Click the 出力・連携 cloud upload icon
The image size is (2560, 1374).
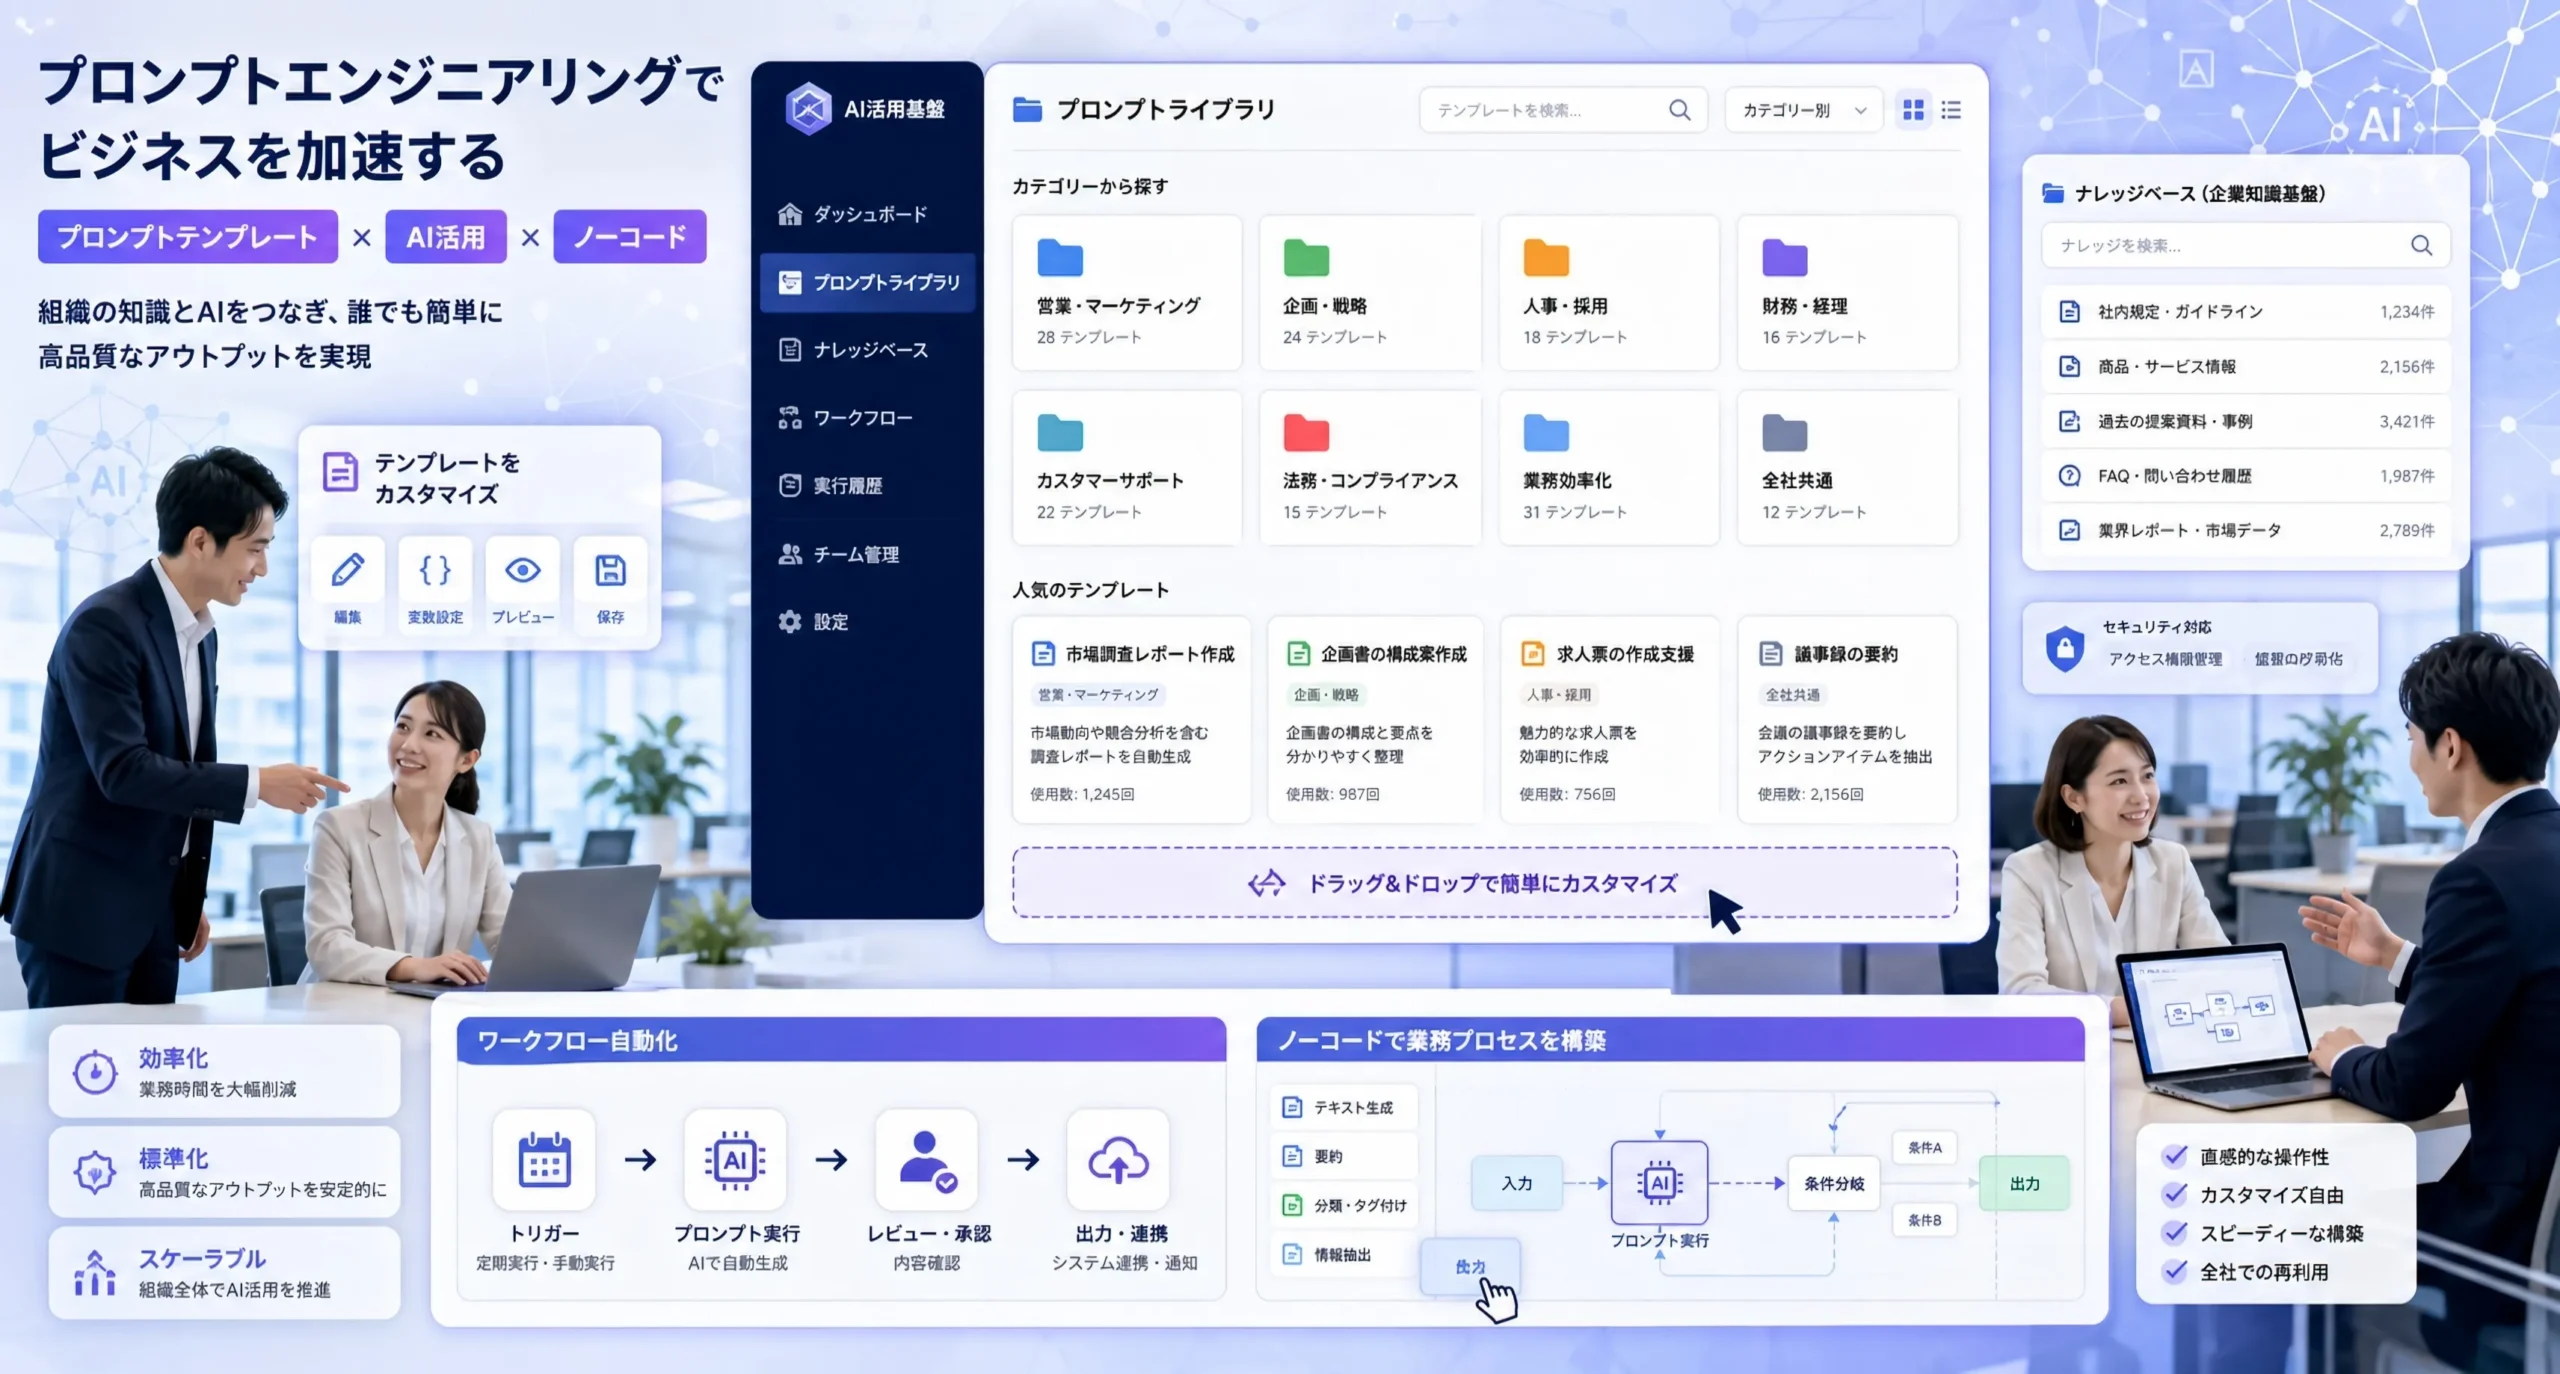[1118, 1160]
